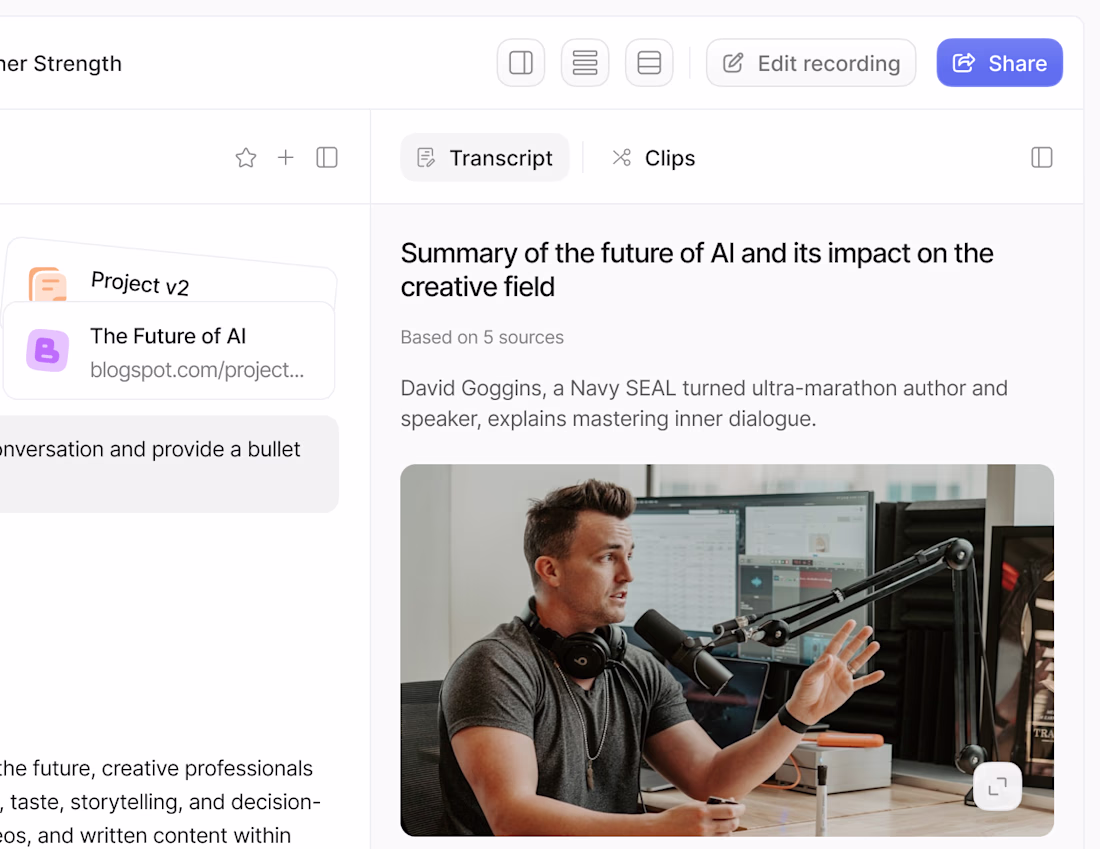The height and width of the screenshot is (849, 1100).
Task: Click the blogspot.com/project... link text
Action: (197, 370)
